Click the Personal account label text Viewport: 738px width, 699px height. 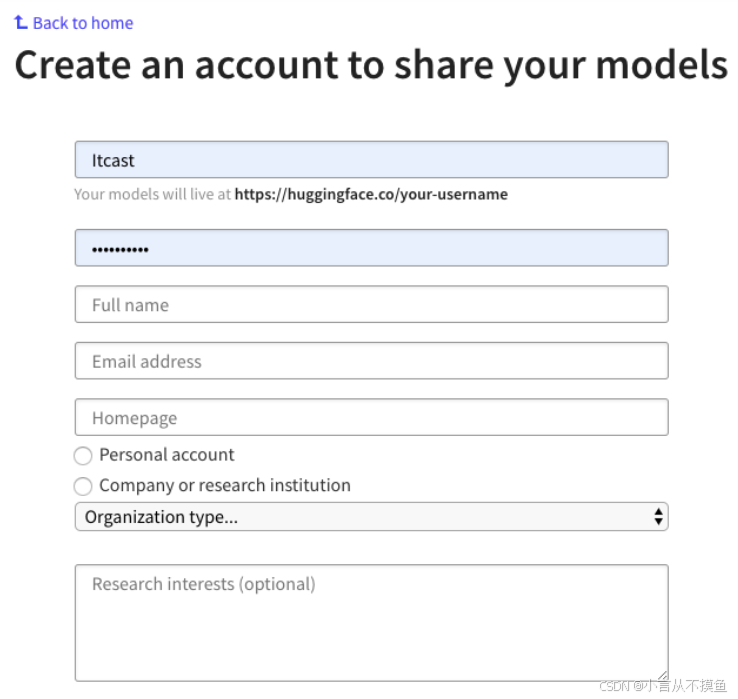(167, 455)
